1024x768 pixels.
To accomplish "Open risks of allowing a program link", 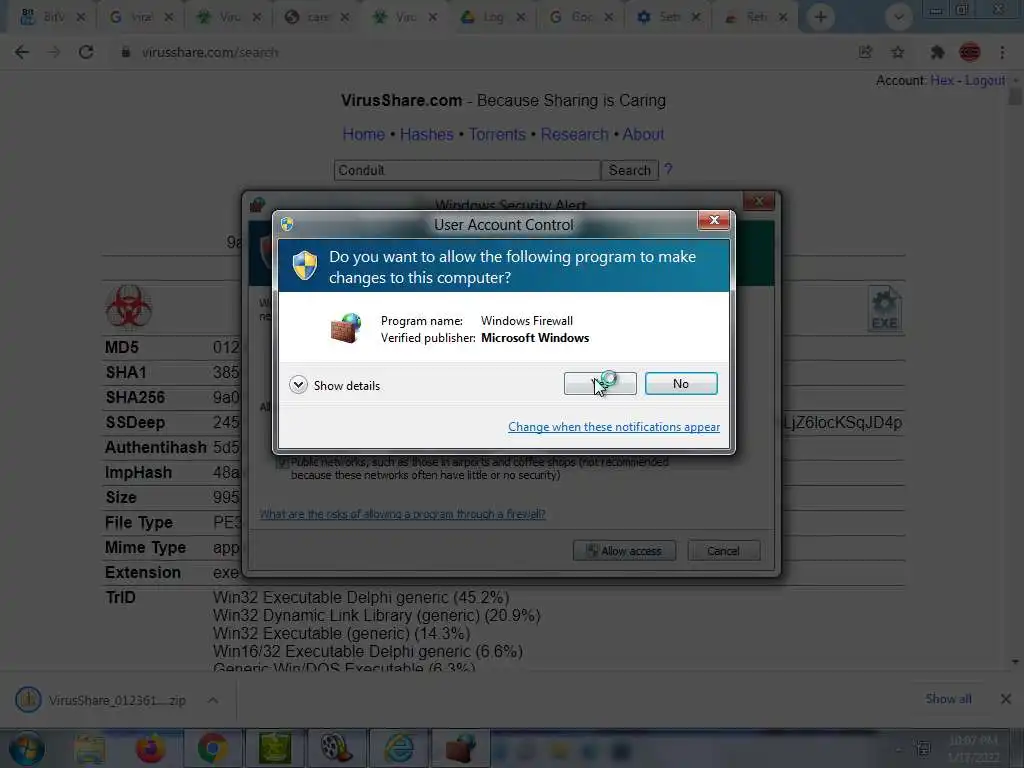I will 402,514.
